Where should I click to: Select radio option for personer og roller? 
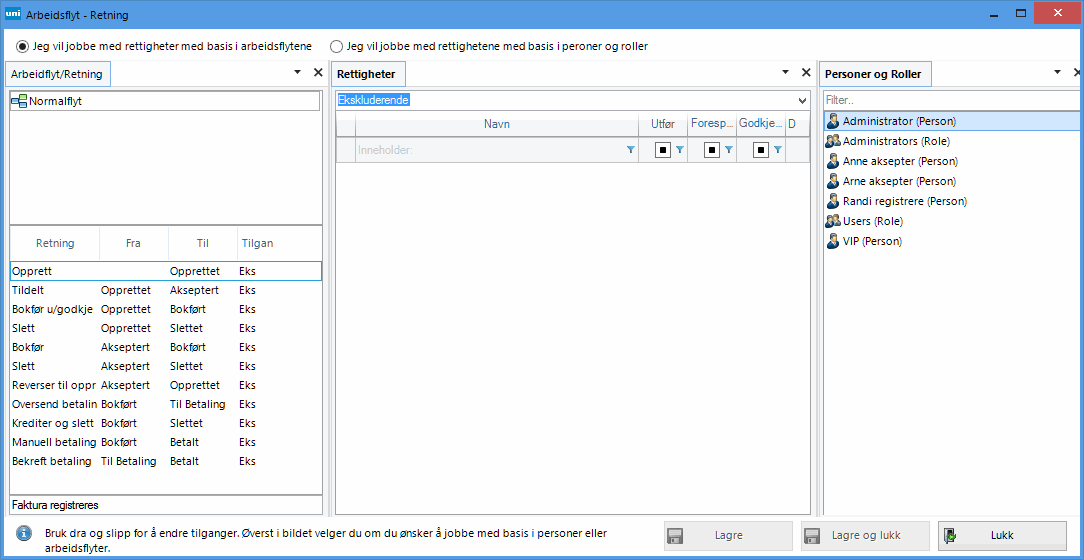coord(337,46)
